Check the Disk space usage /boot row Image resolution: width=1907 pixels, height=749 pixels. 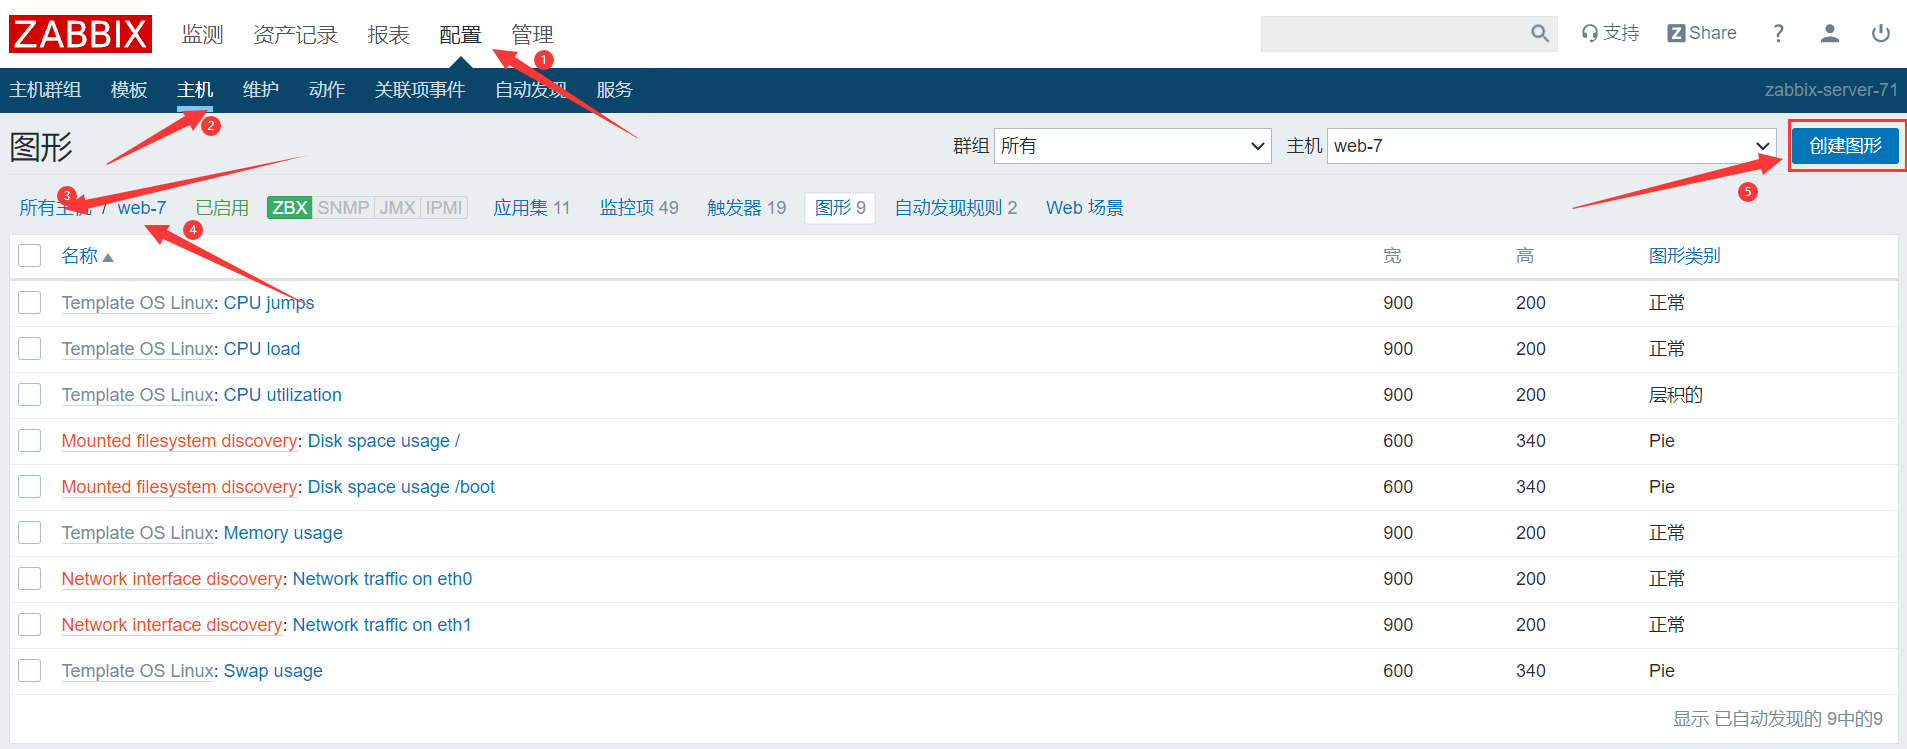pos(30,487)
